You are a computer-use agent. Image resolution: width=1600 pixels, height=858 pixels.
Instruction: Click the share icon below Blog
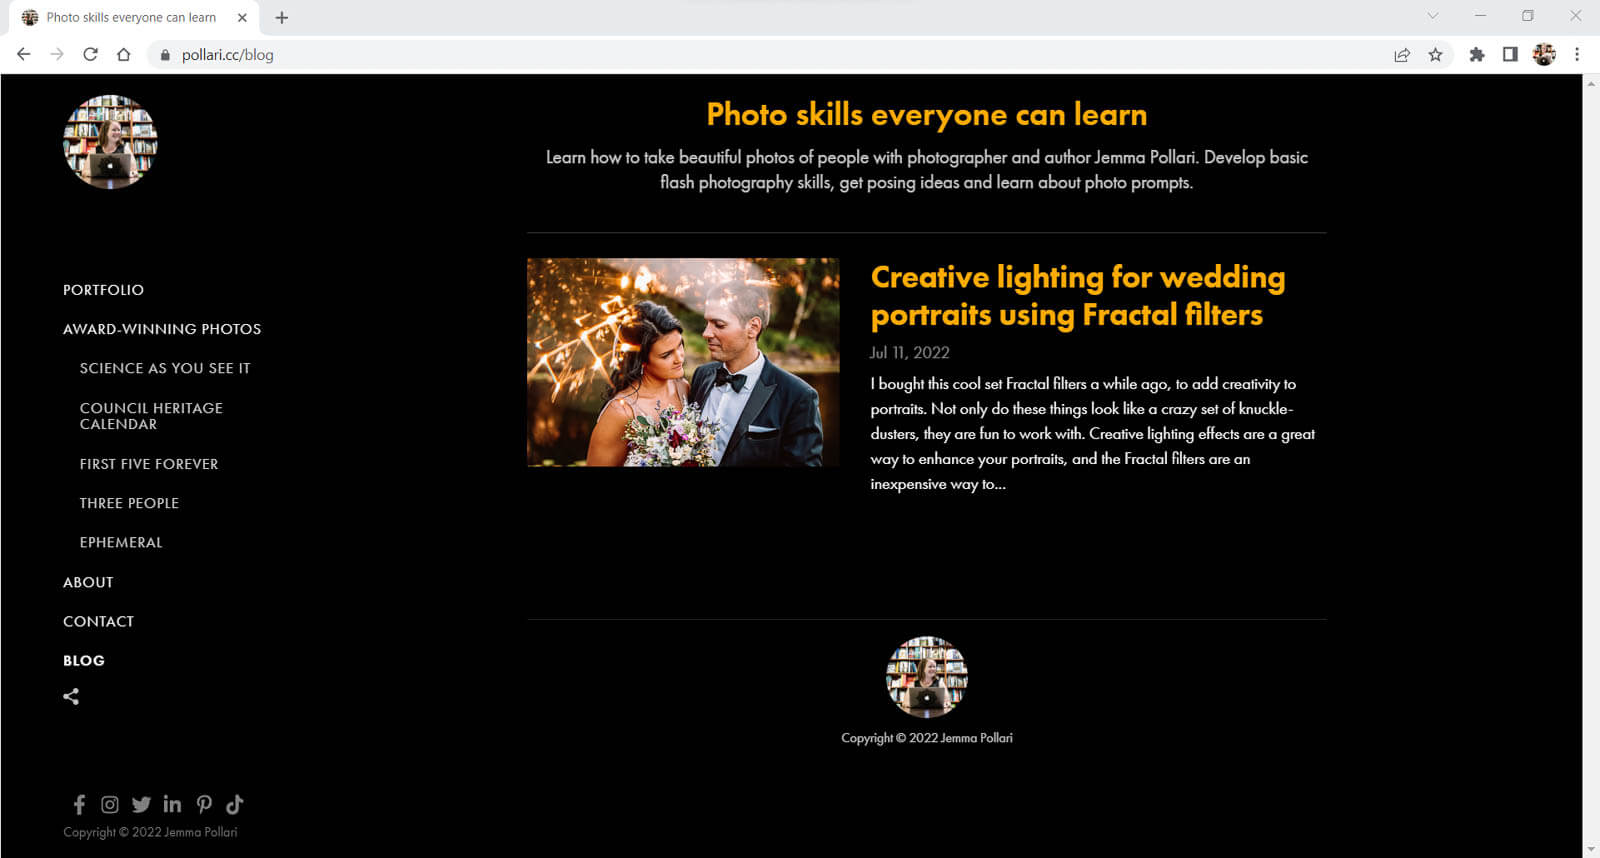click(x=71, y=697)
